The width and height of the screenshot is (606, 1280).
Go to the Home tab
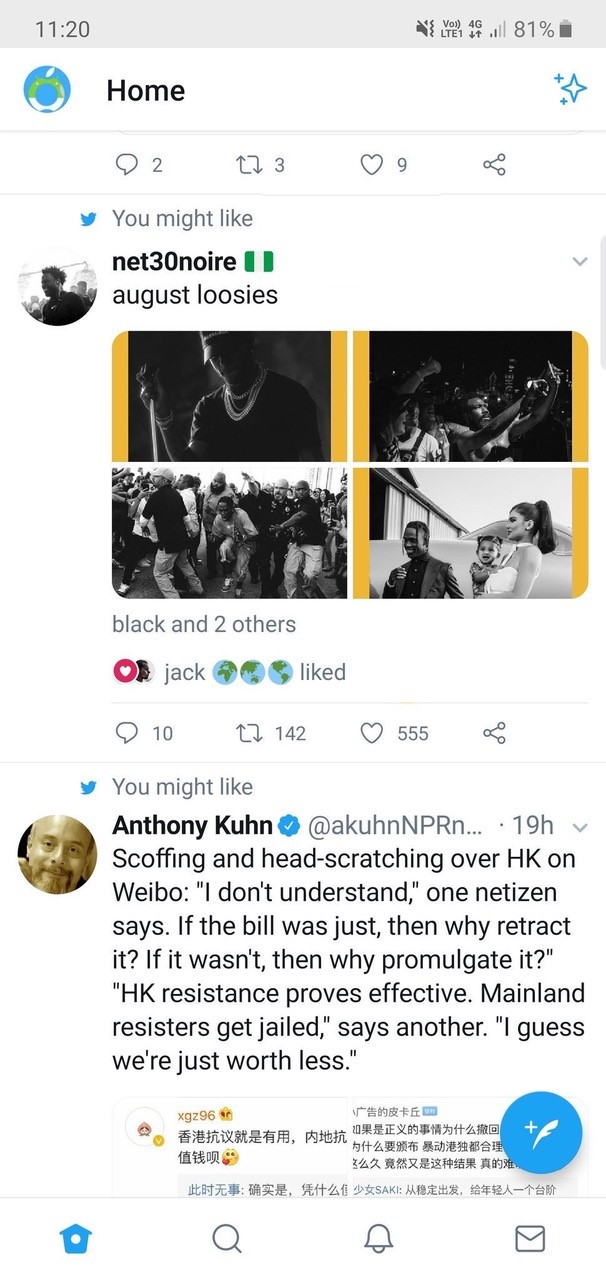[x=76, y=1238]
